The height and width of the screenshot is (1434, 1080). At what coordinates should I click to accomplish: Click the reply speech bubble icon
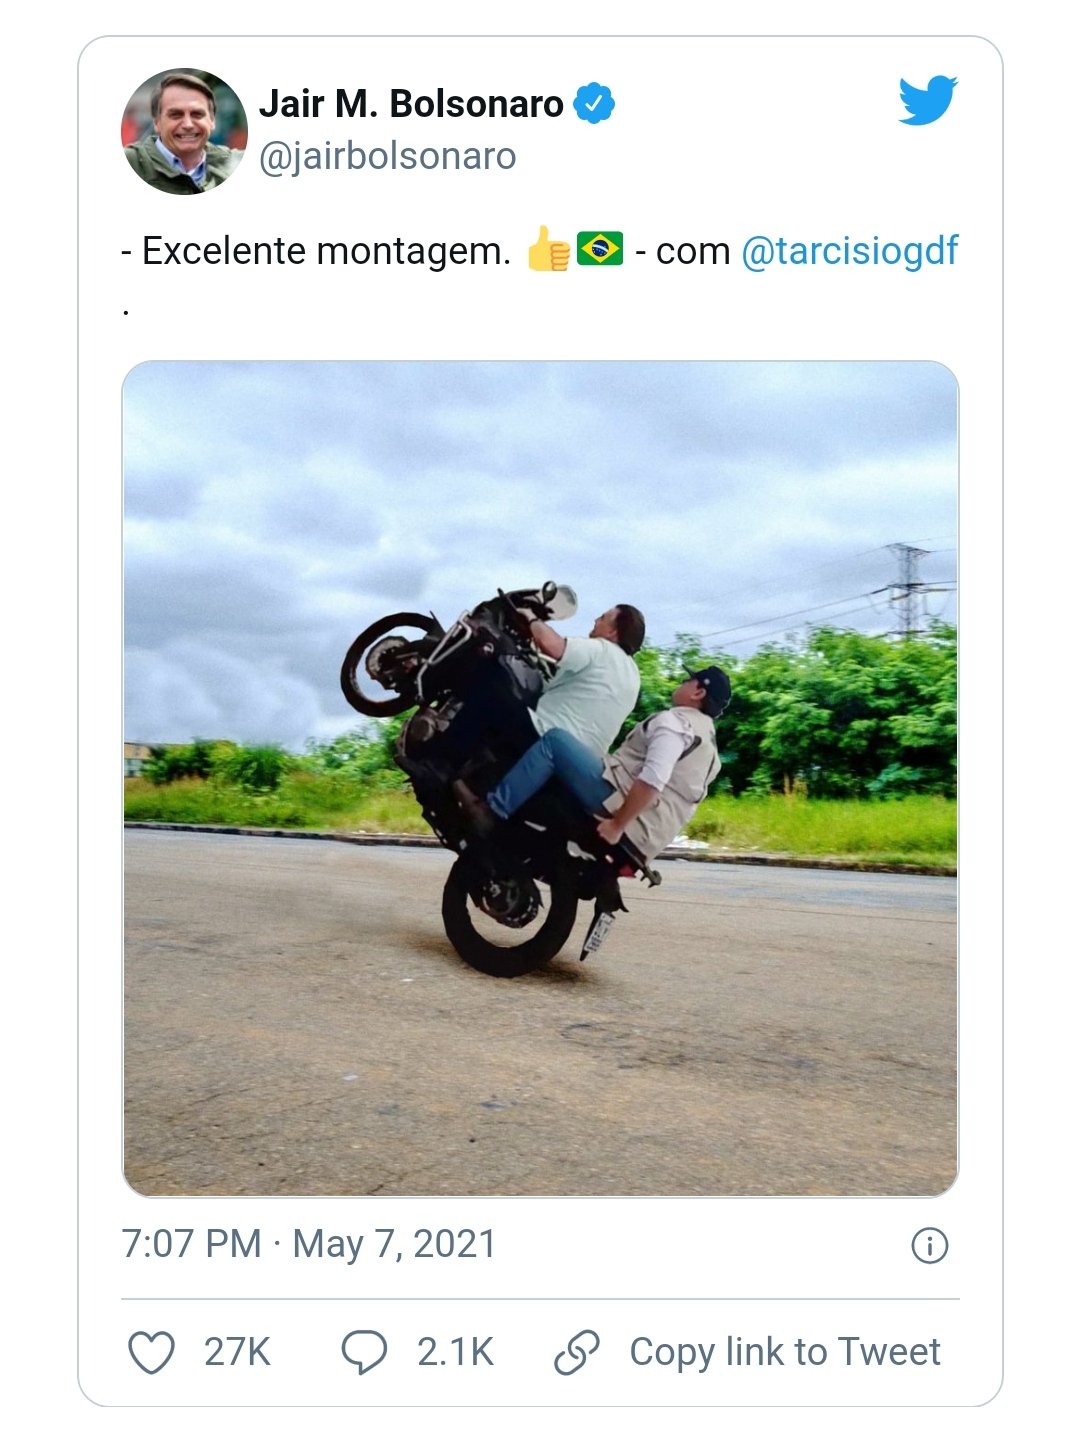point(364,1352)
